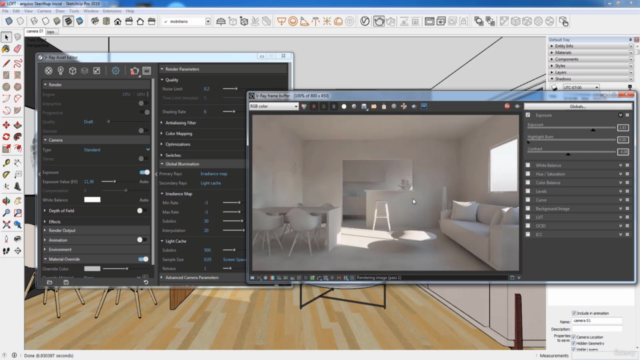Uncheck the Exposure correction checkbox
Screen dimensions: 640x360
(528, 115)
